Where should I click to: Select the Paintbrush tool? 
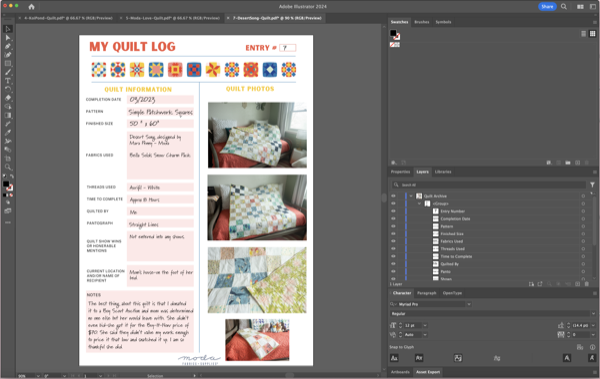pos(7,72)
